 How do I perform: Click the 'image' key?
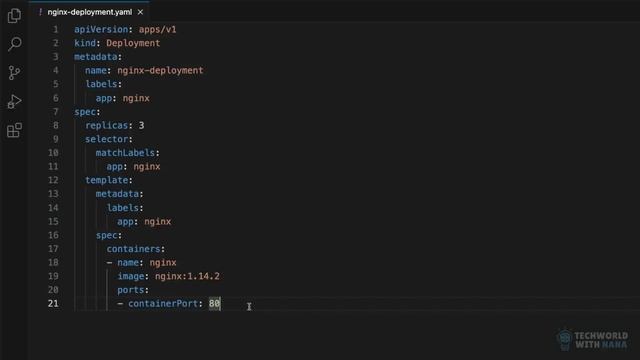pos(131,276)
